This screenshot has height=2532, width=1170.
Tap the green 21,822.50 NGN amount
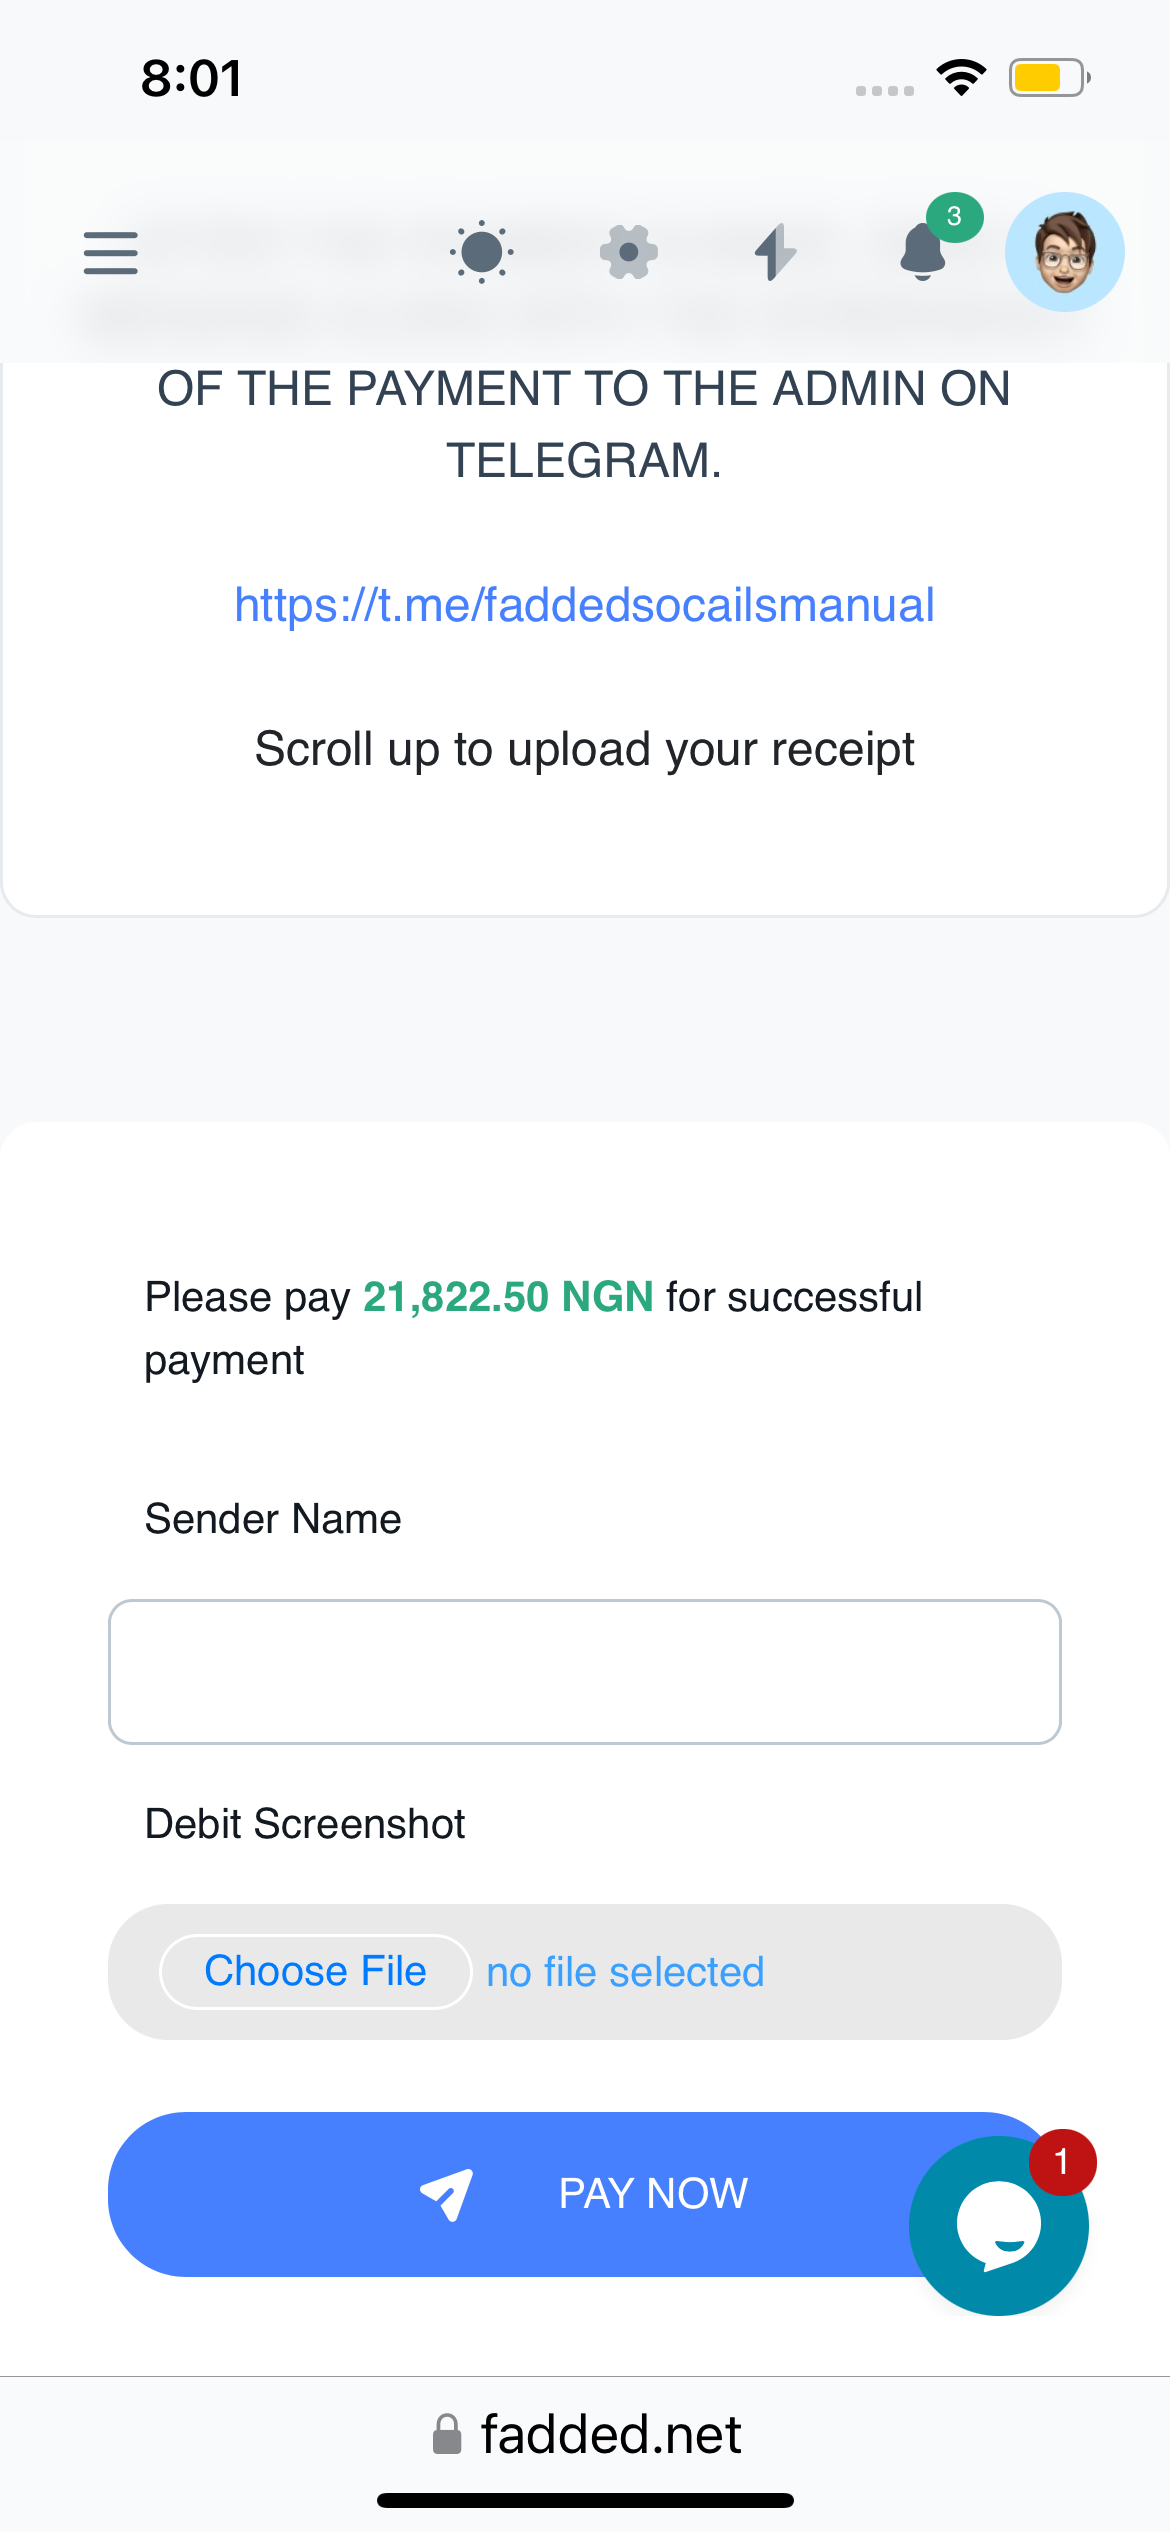coord(508,1297)
